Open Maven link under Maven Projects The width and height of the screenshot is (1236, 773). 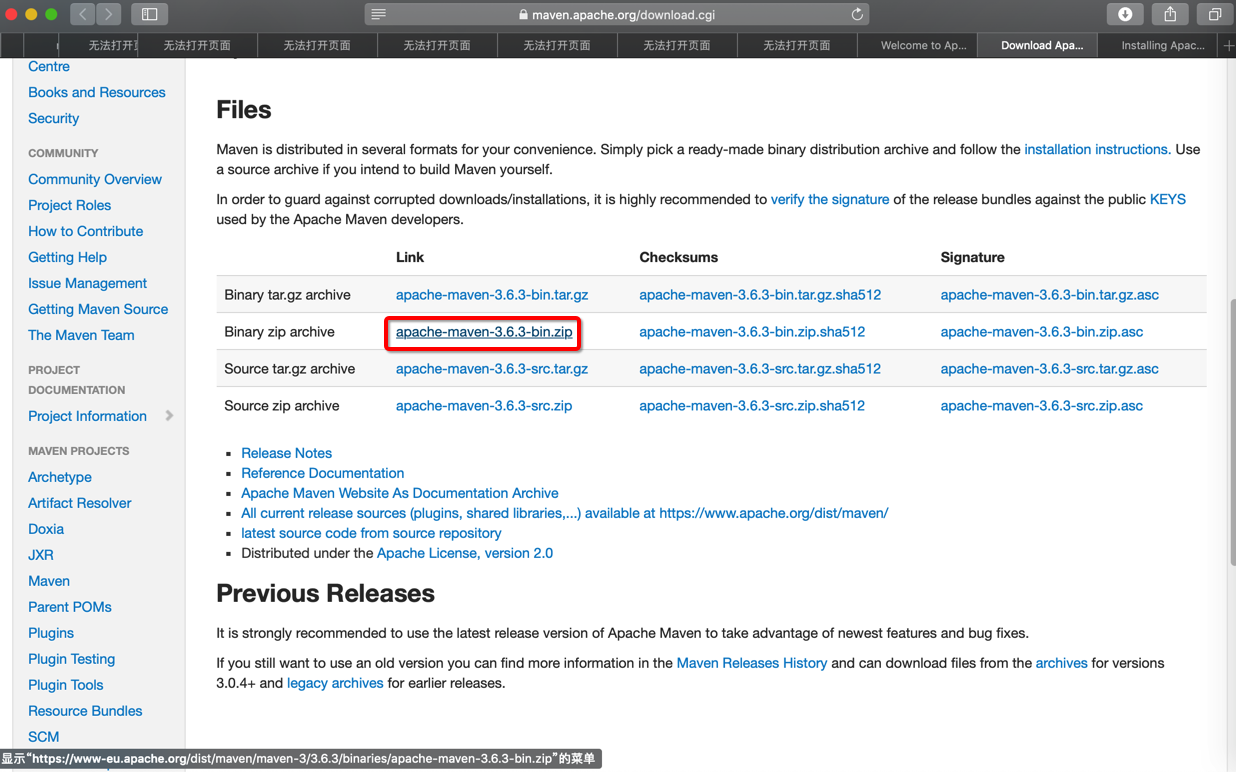click(x=49, y=581)
